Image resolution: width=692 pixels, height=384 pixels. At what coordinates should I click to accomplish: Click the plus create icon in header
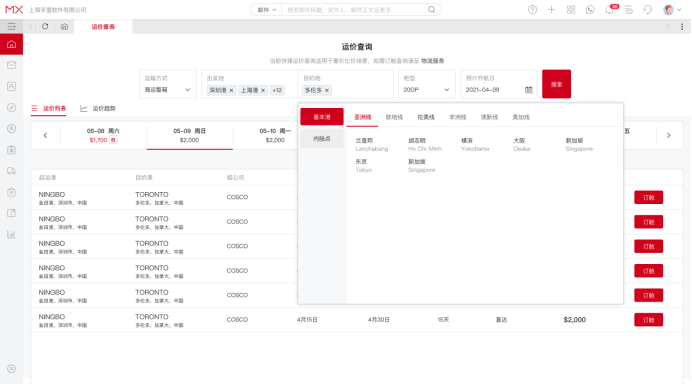[x=551, y=10]
